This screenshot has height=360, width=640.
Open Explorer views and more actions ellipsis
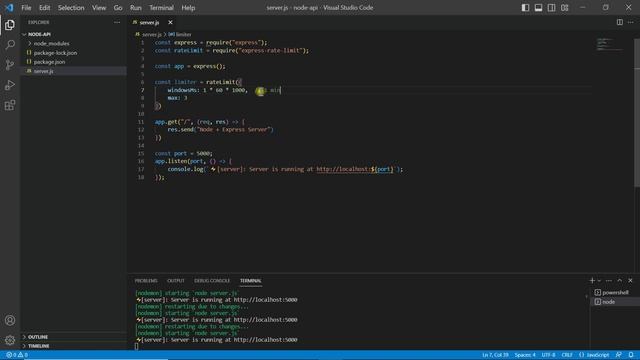pyautogui.click(x=117, y=22)
